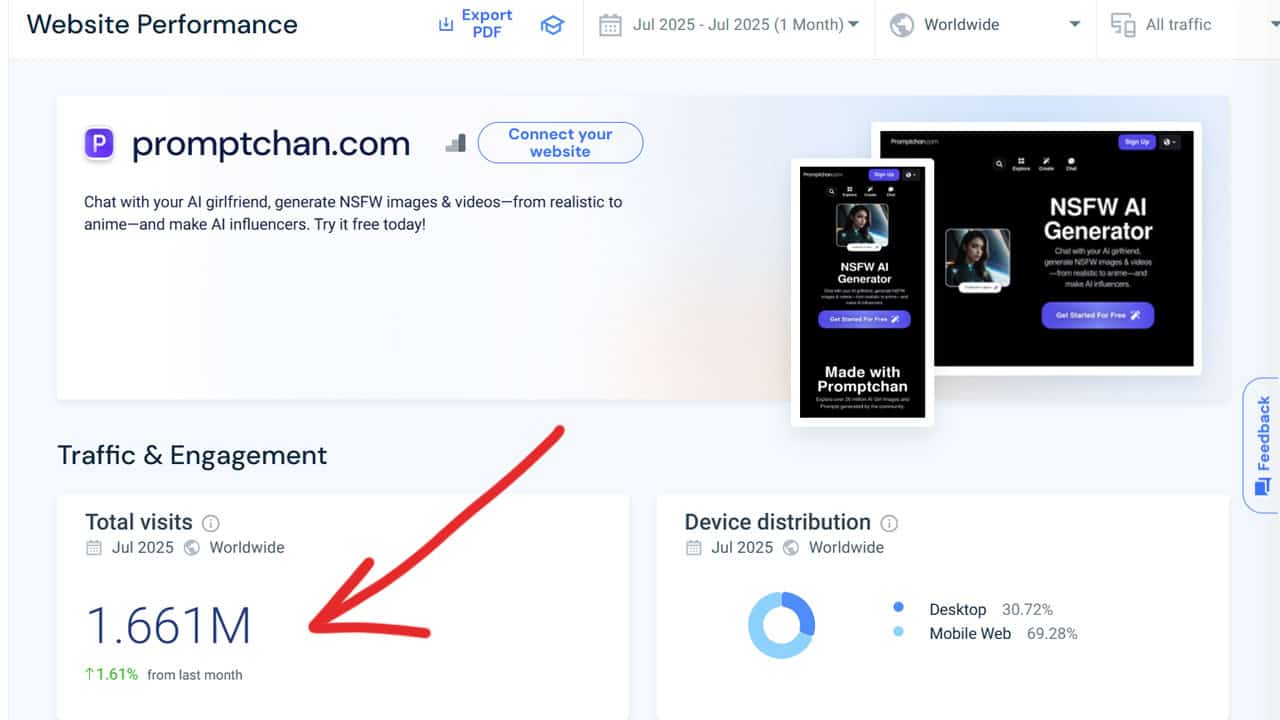
Task: Click the Total visits info icon
Action: pyautogui.click(x=211, y=523)
